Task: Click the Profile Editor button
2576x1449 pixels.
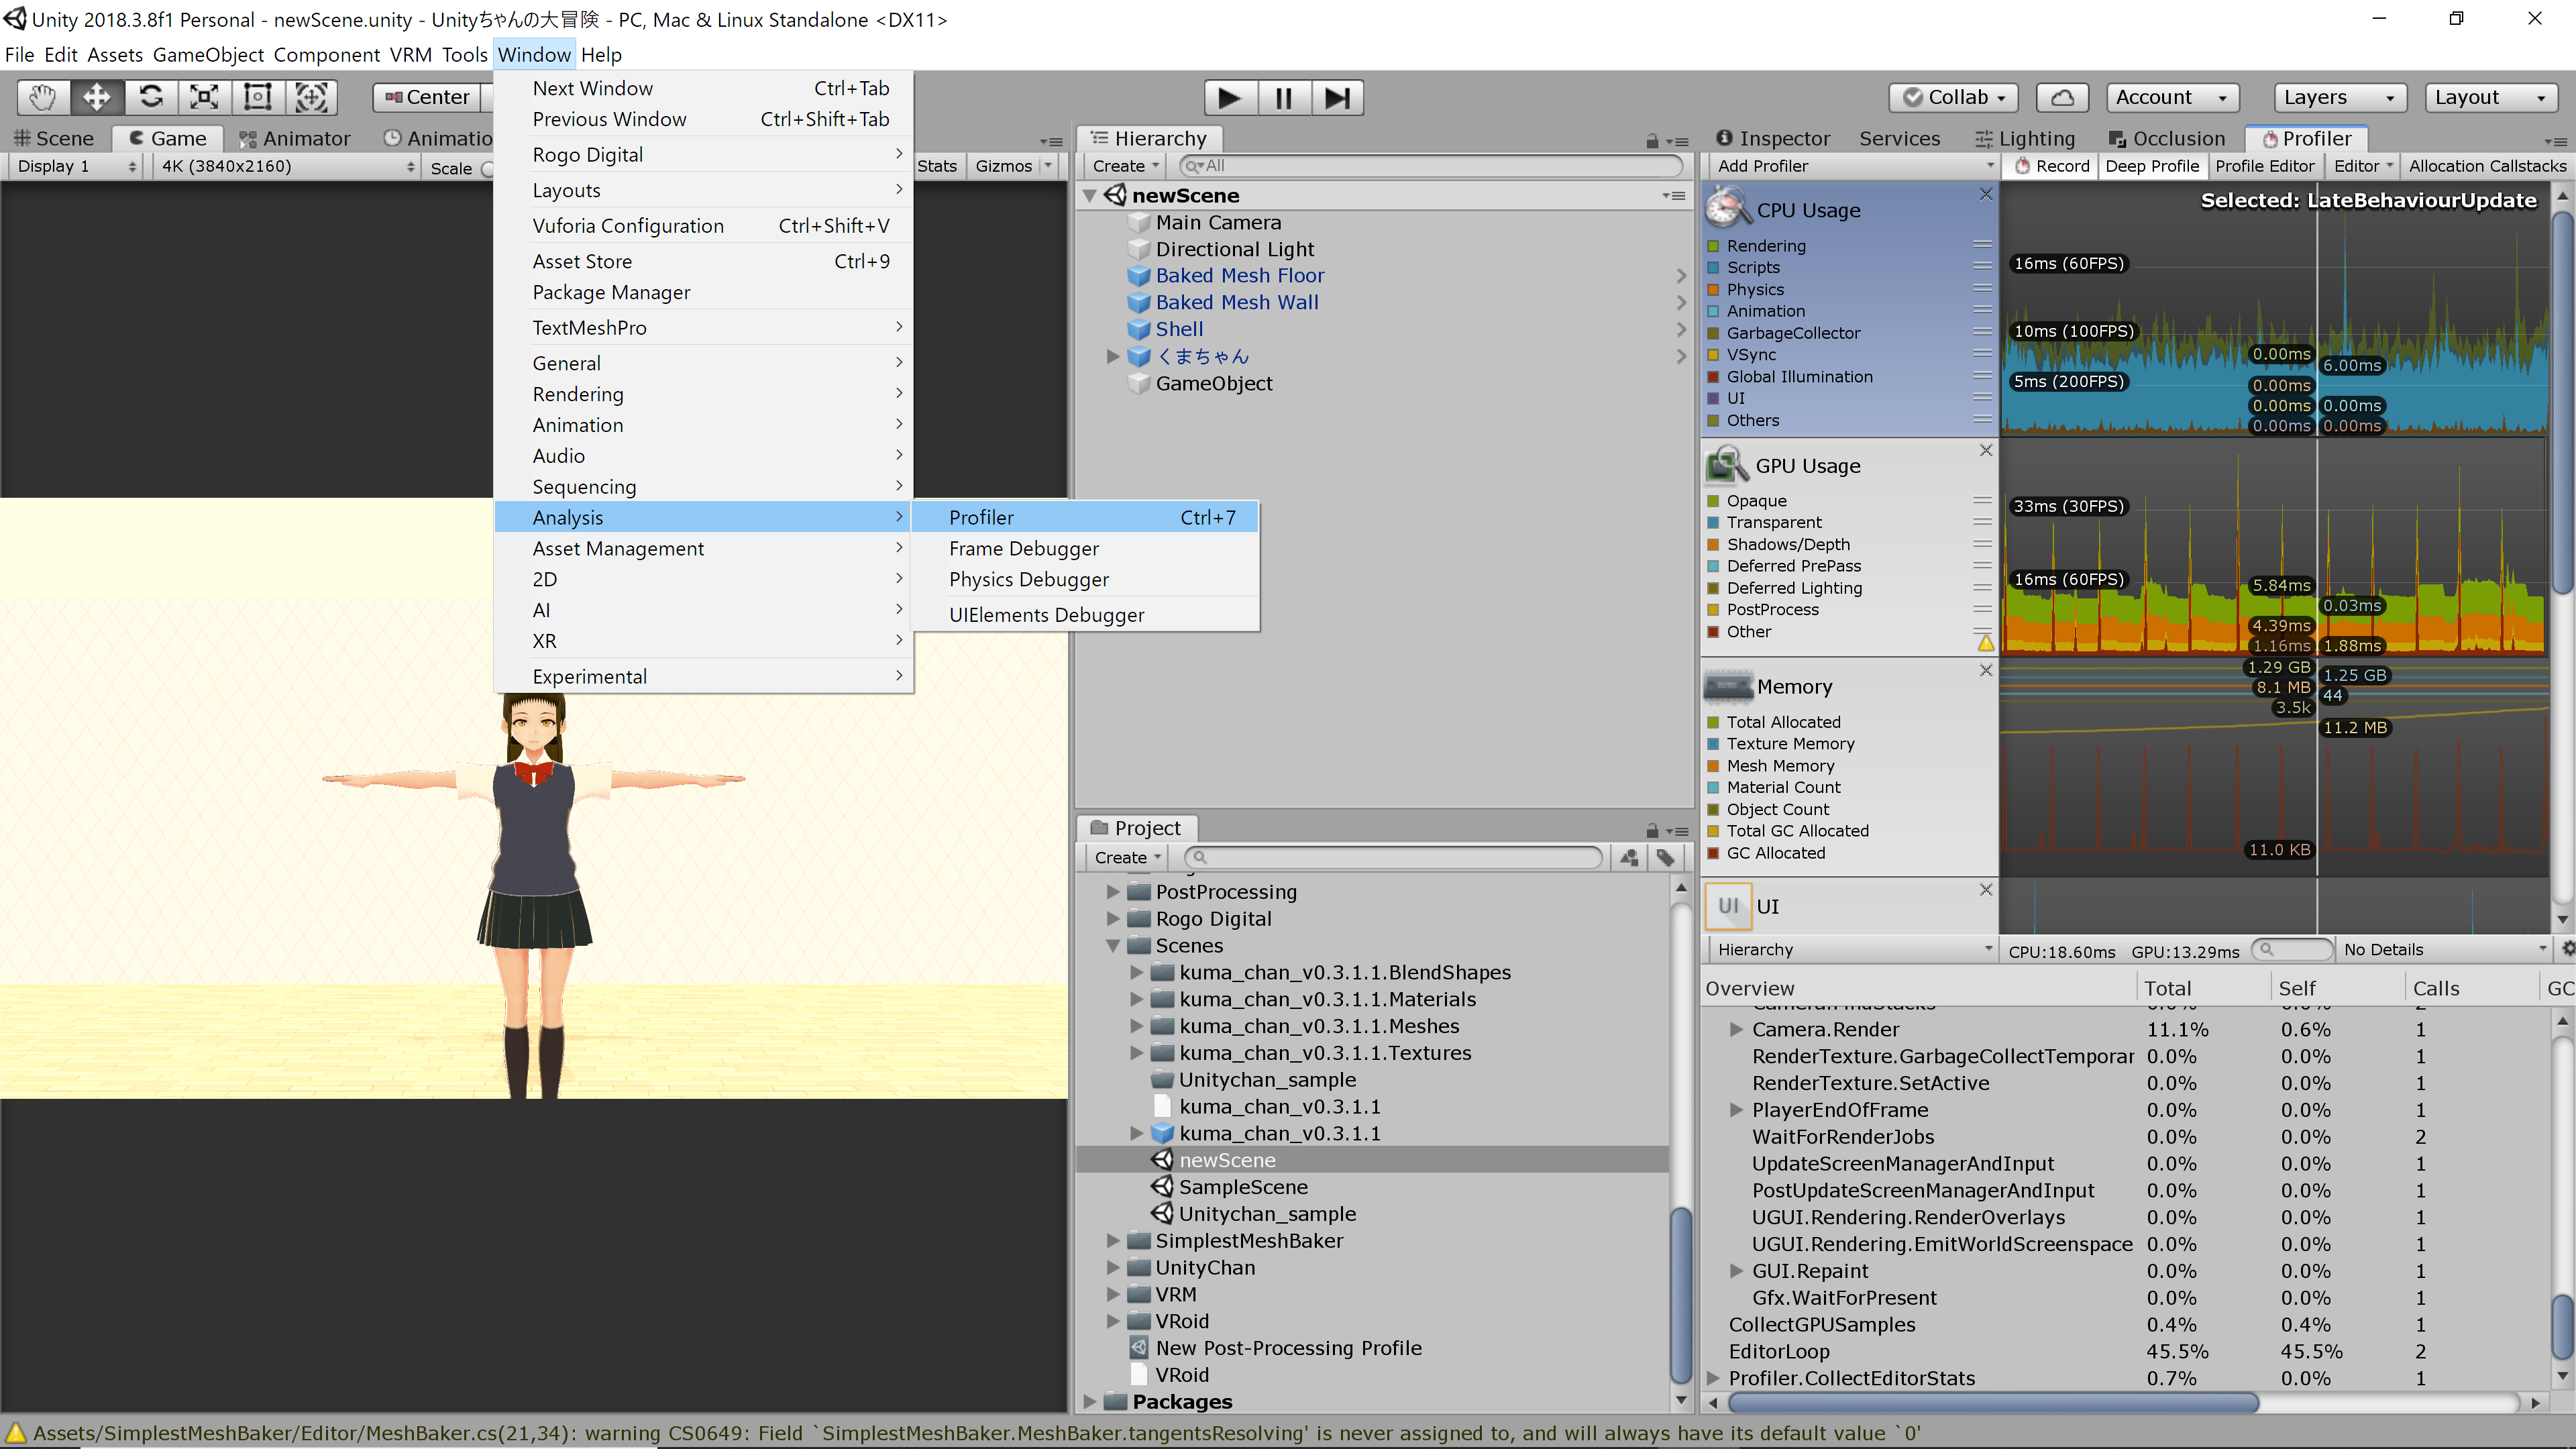Action: pos(2264,166)
